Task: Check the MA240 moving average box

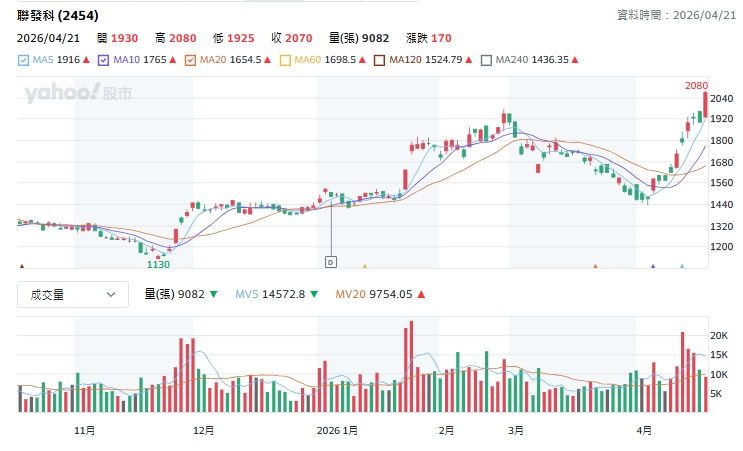Action: (x=487, y=60)
